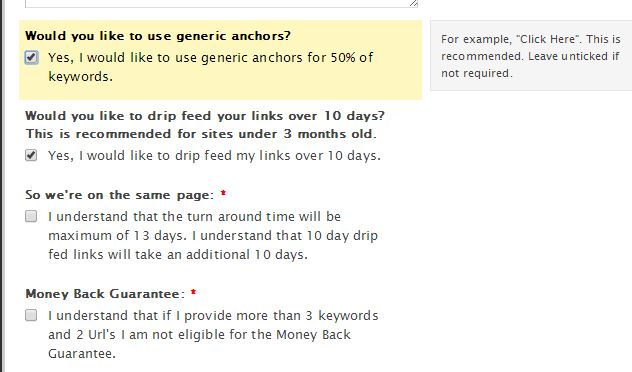
Task: Click the 'Money Back Guarantee' heading
Action: click(105, 294)
